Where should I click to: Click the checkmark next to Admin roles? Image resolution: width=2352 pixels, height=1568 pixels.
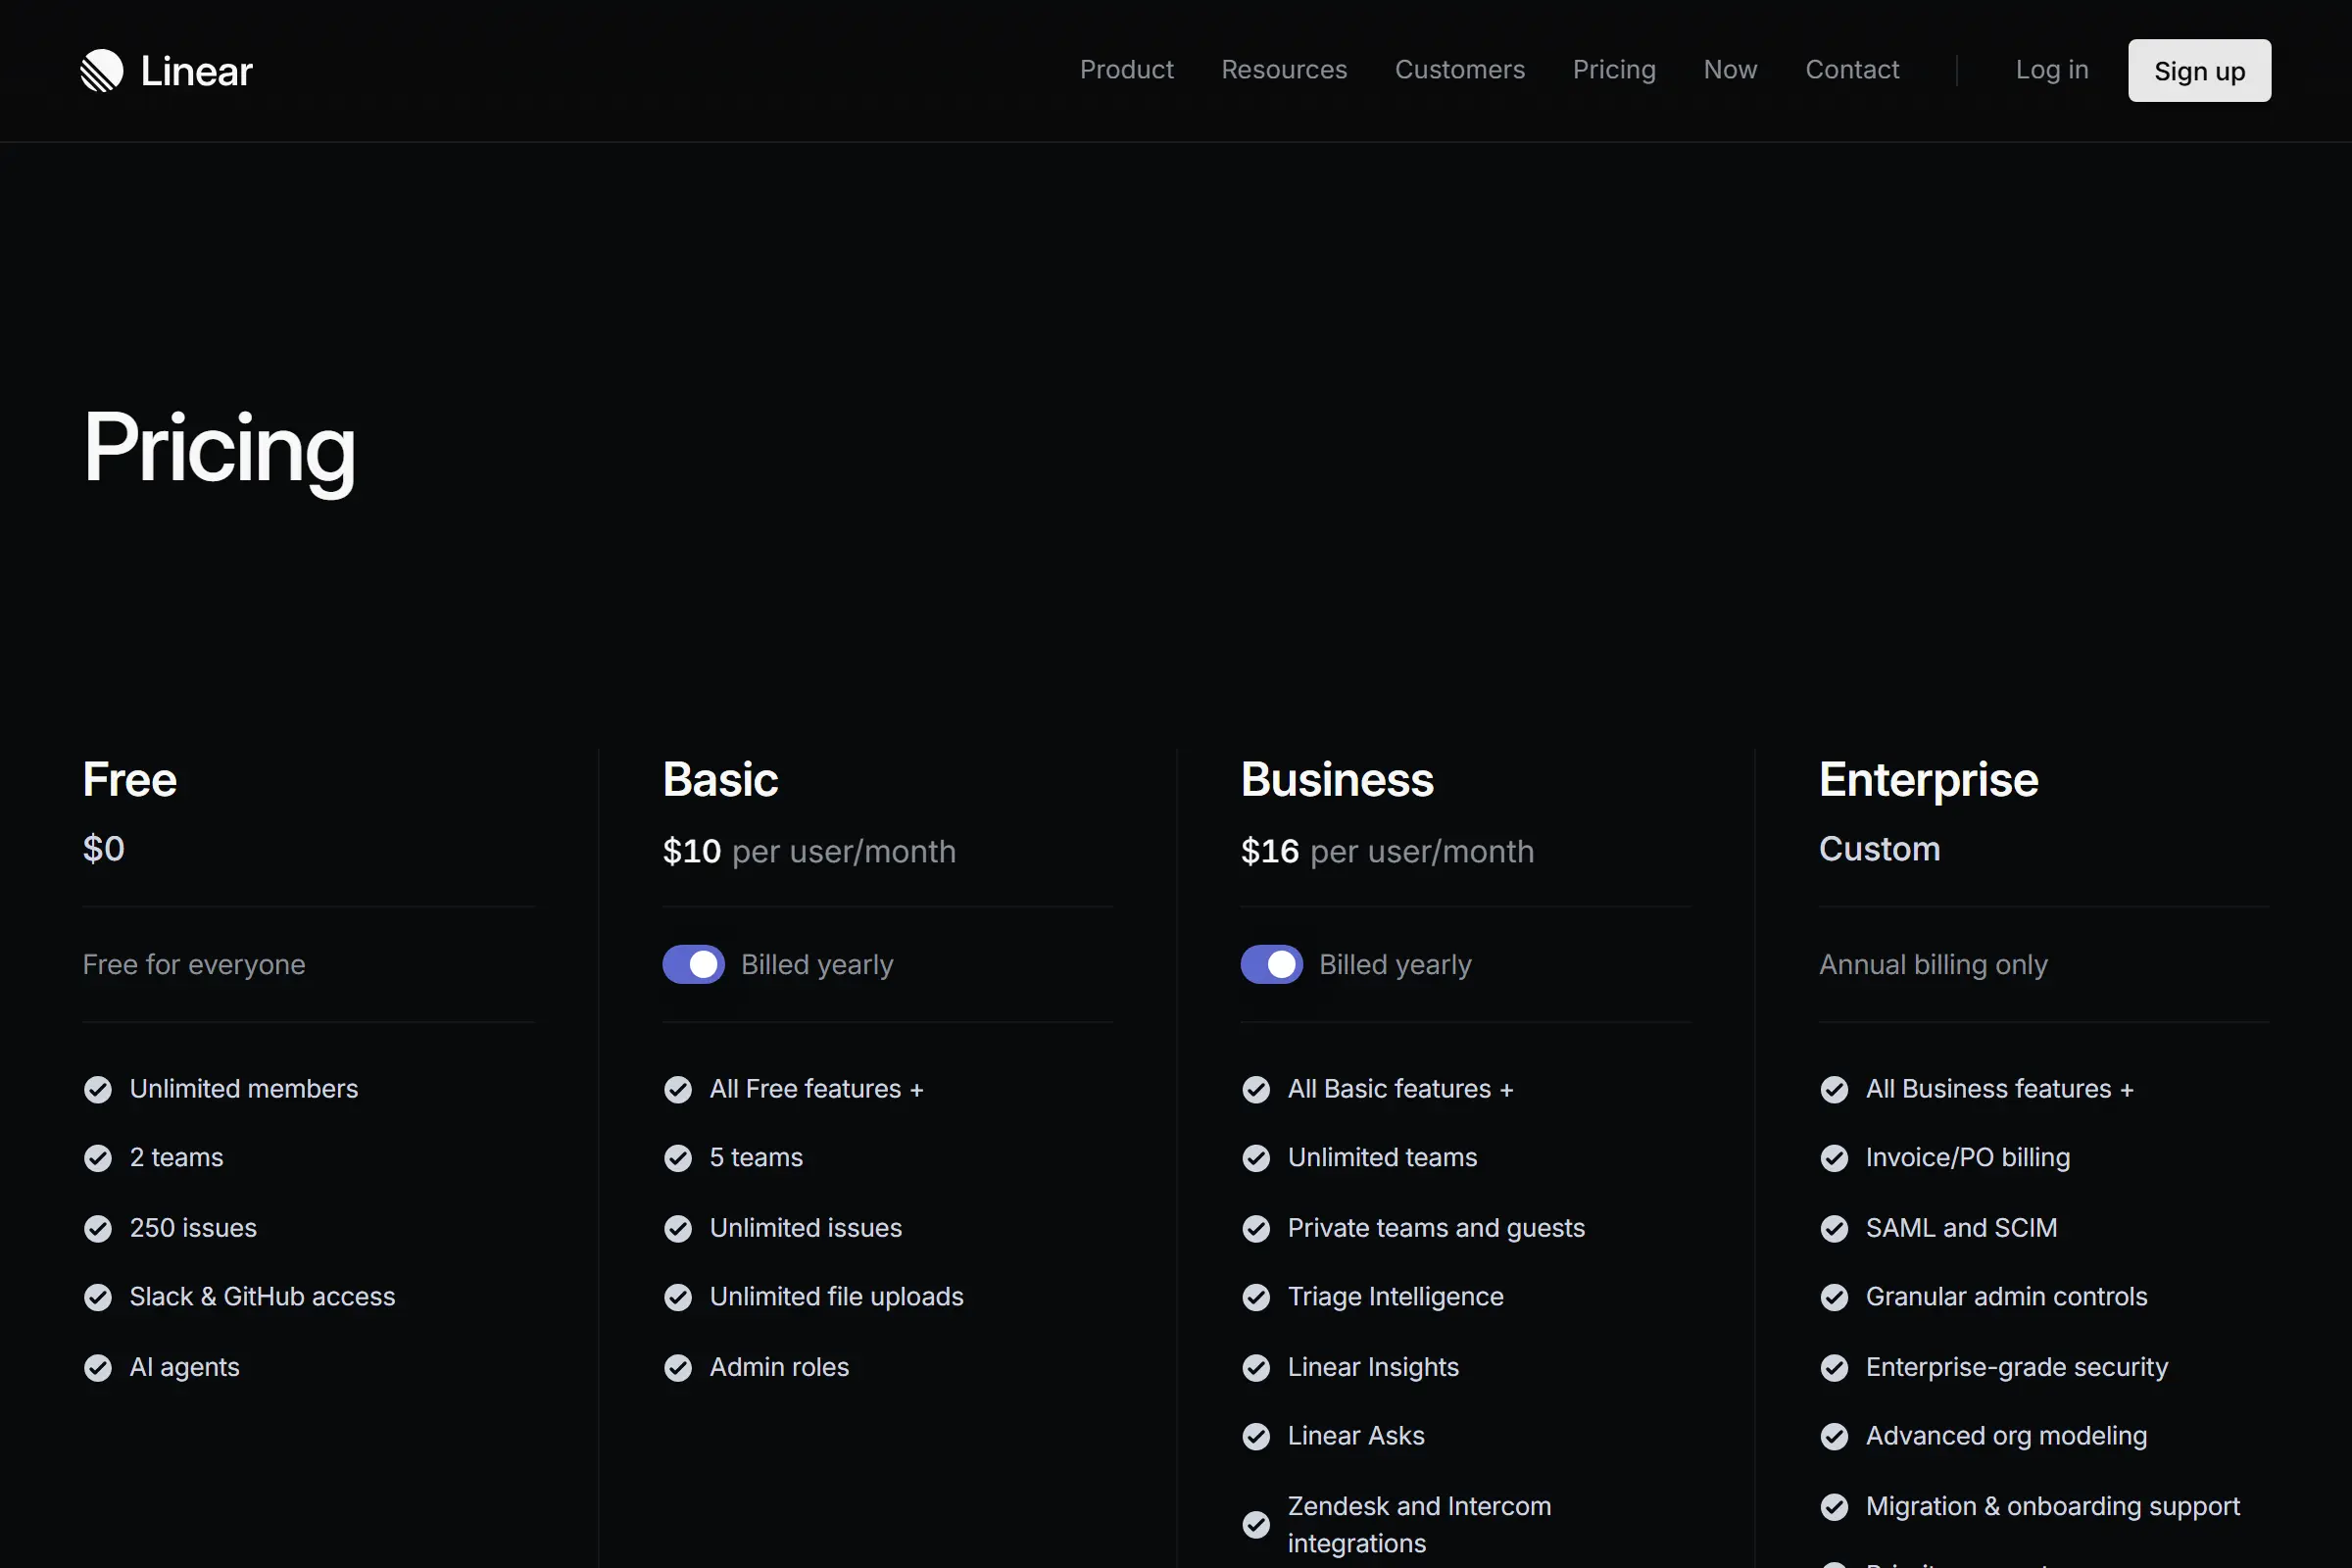[x=678, y=1367]
